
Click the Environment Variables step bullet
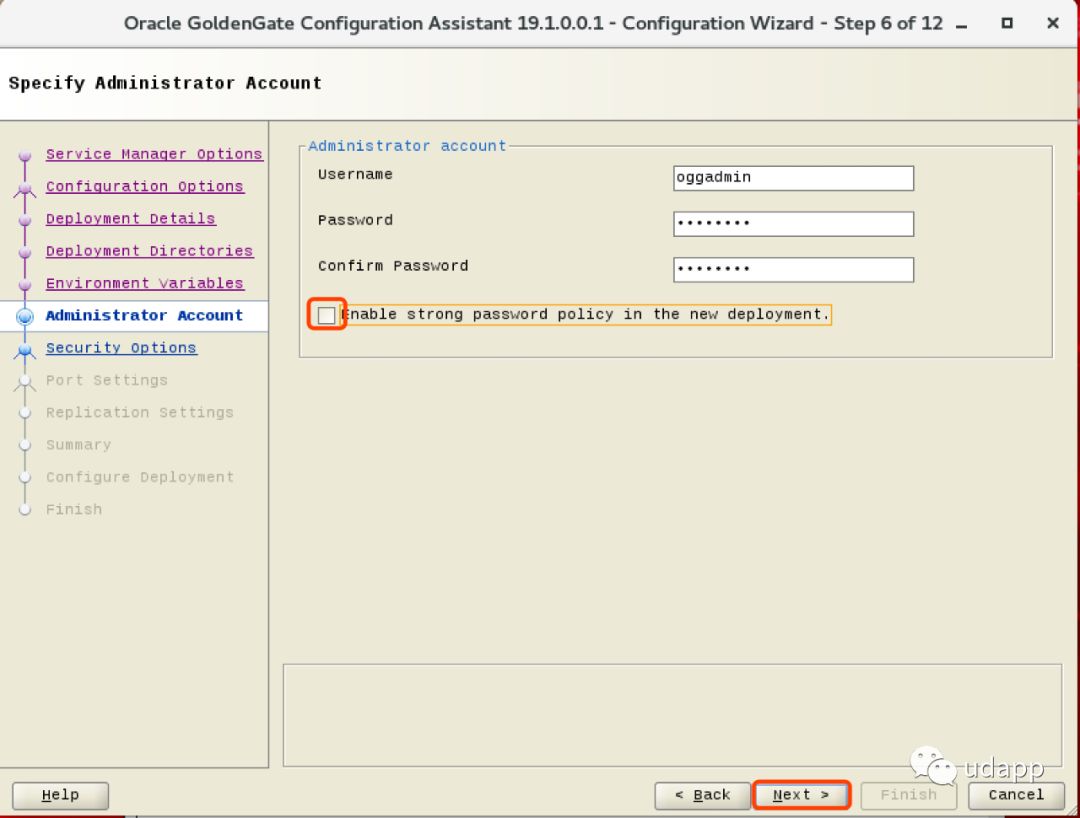coord(25,284)
